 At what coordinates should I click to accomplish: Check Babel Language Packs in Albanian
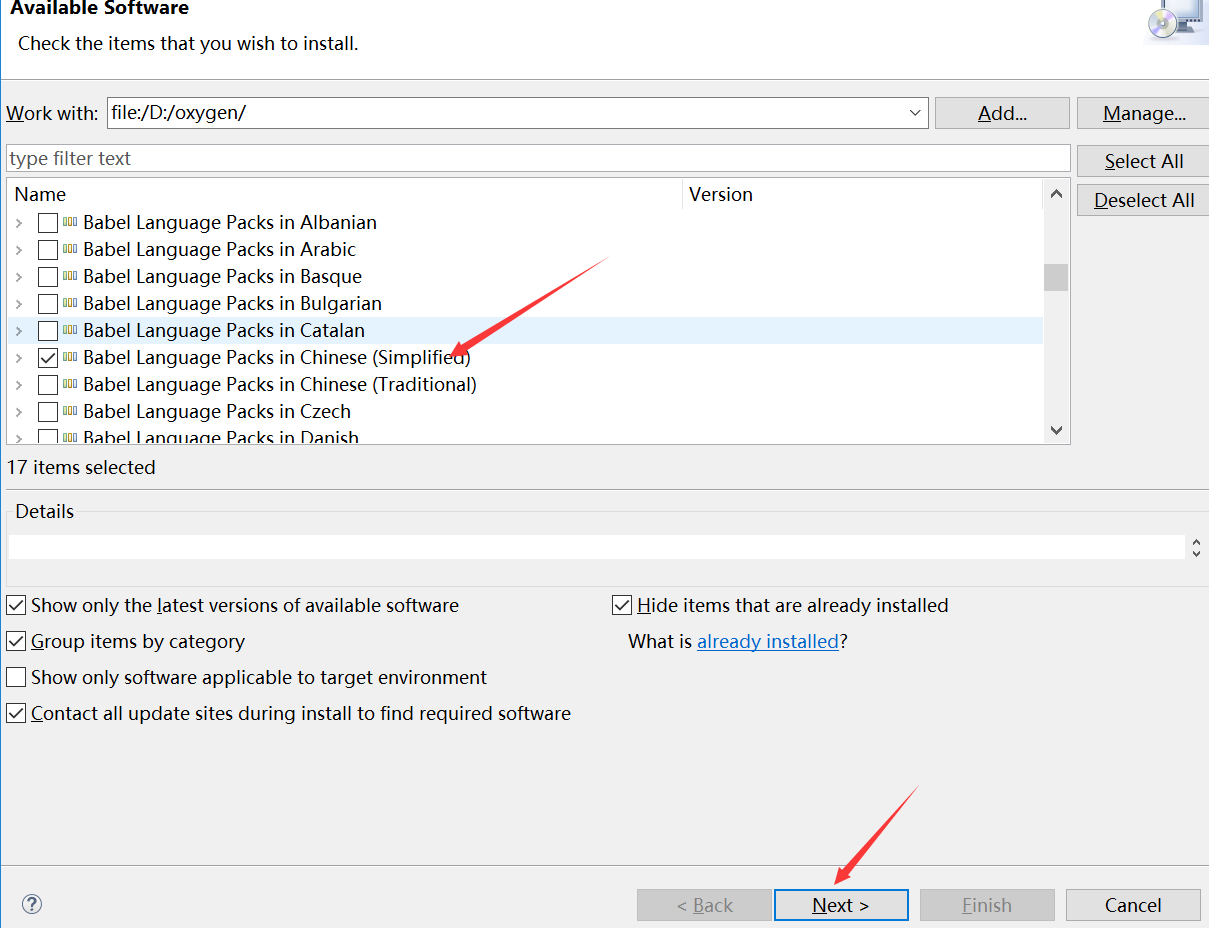47,223
